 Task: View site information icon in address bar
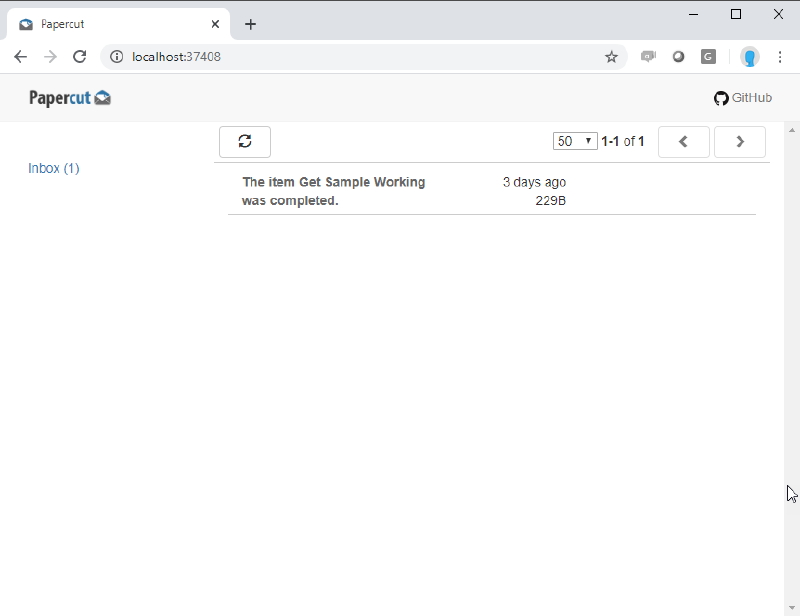[x=117, y=57]
